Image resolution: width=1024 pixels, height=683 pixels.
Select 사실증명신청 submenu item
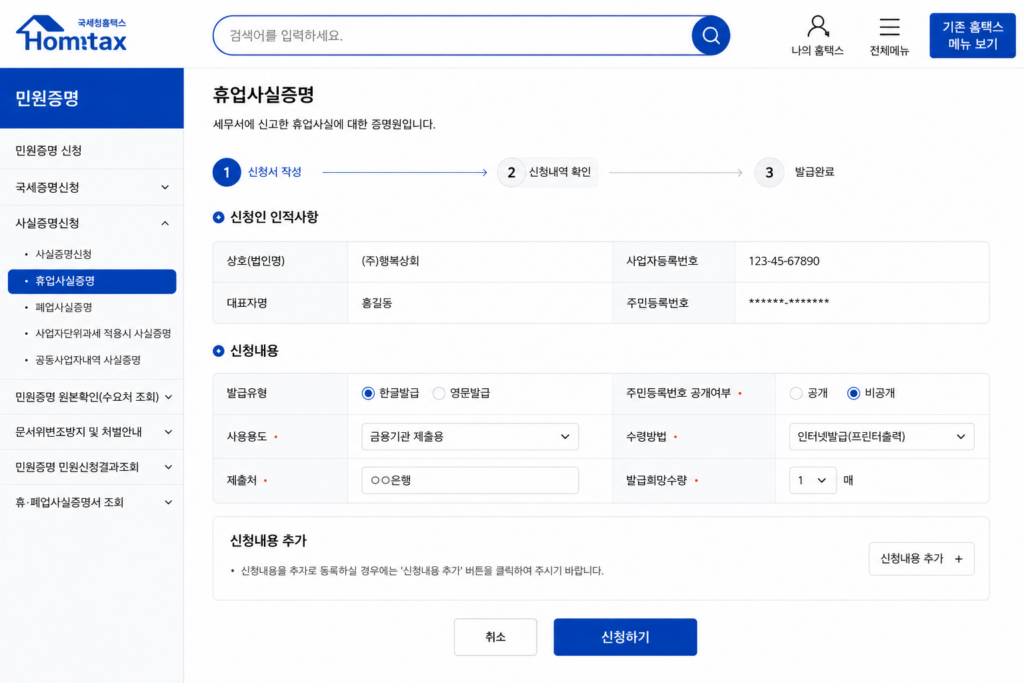pos(63,254)
